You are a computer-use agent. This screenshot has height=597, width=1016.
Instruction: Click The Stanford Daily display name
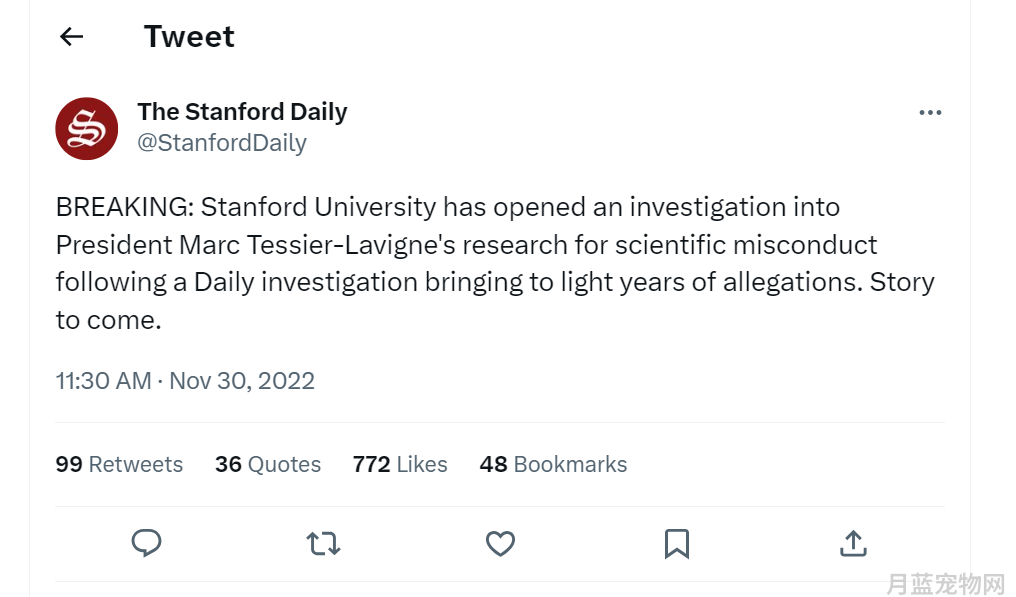(x=242, y=111)
